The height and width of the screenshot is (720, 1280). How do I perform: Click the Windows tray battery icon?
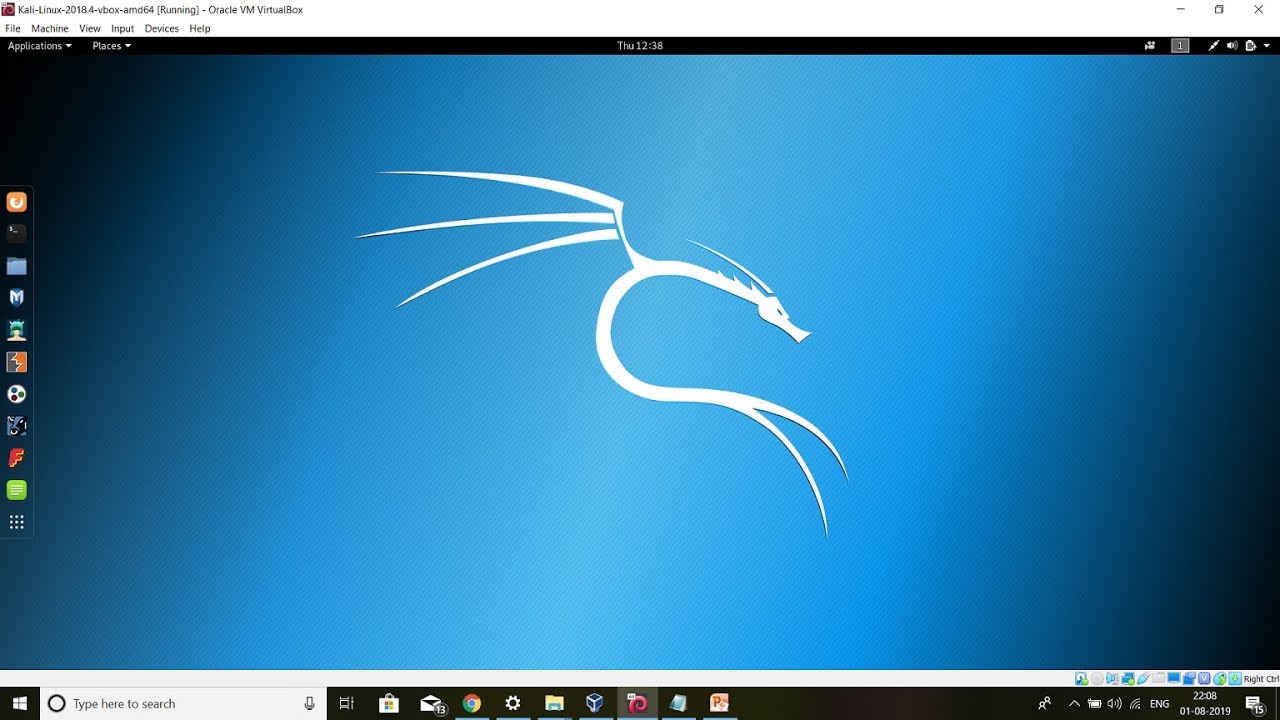pos(1095,704)
